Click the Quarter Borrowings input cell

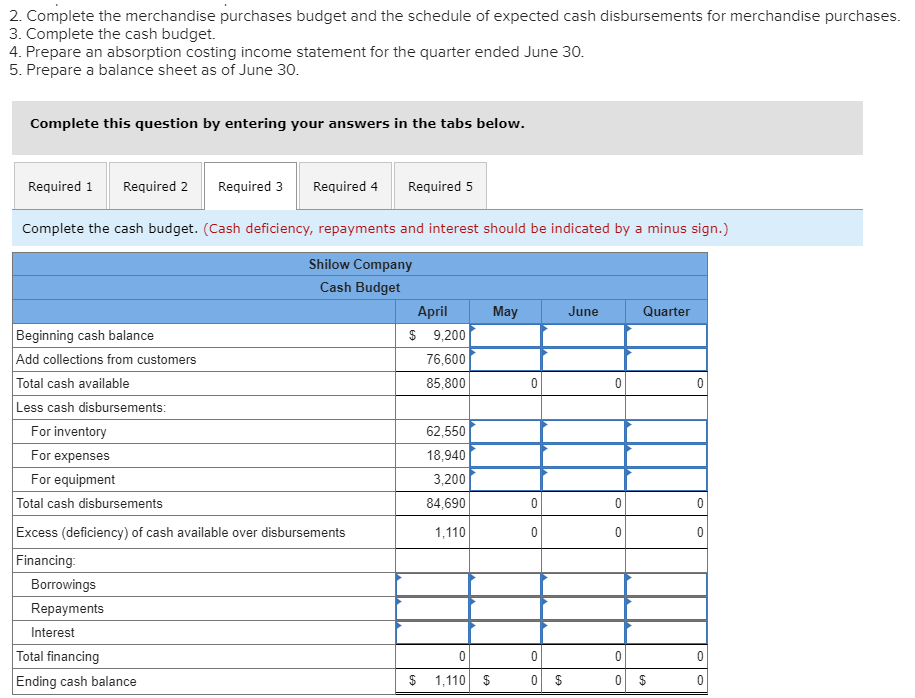point(666,584)
